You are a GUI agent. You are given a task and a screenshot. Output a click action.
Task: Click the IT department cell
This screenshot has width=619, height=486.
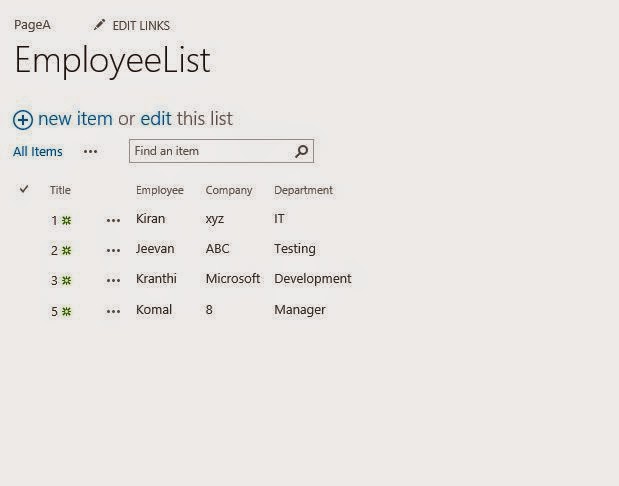[279, 219]
